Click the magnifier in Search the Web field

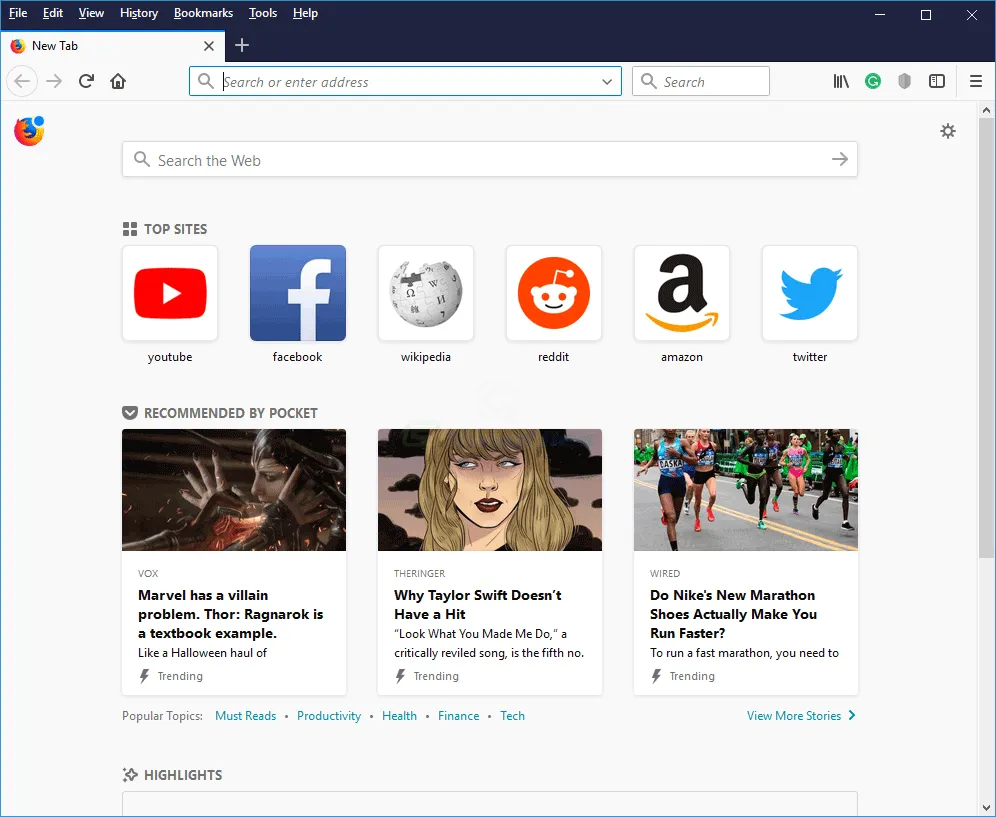click(x=142, y=159)
